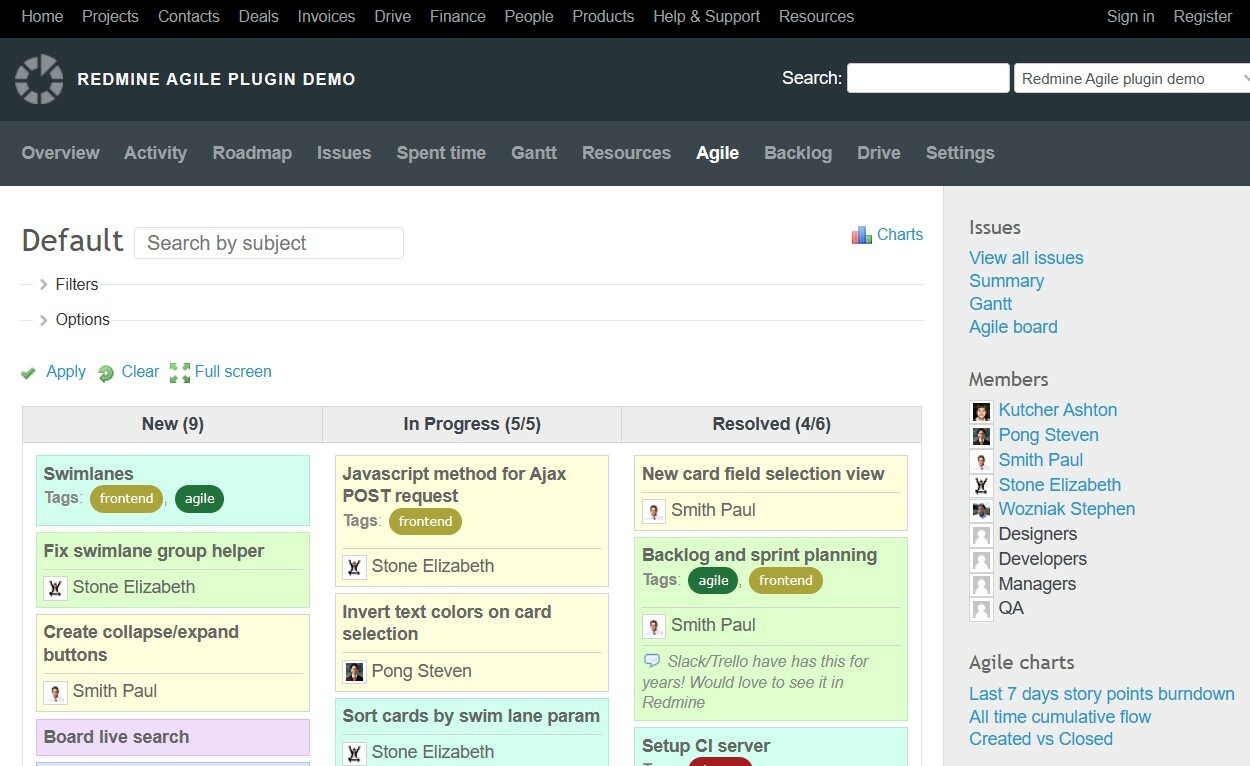Enable Full screen board mode icon
Viewport: 1250px width, 766px height.
(180, 372)
